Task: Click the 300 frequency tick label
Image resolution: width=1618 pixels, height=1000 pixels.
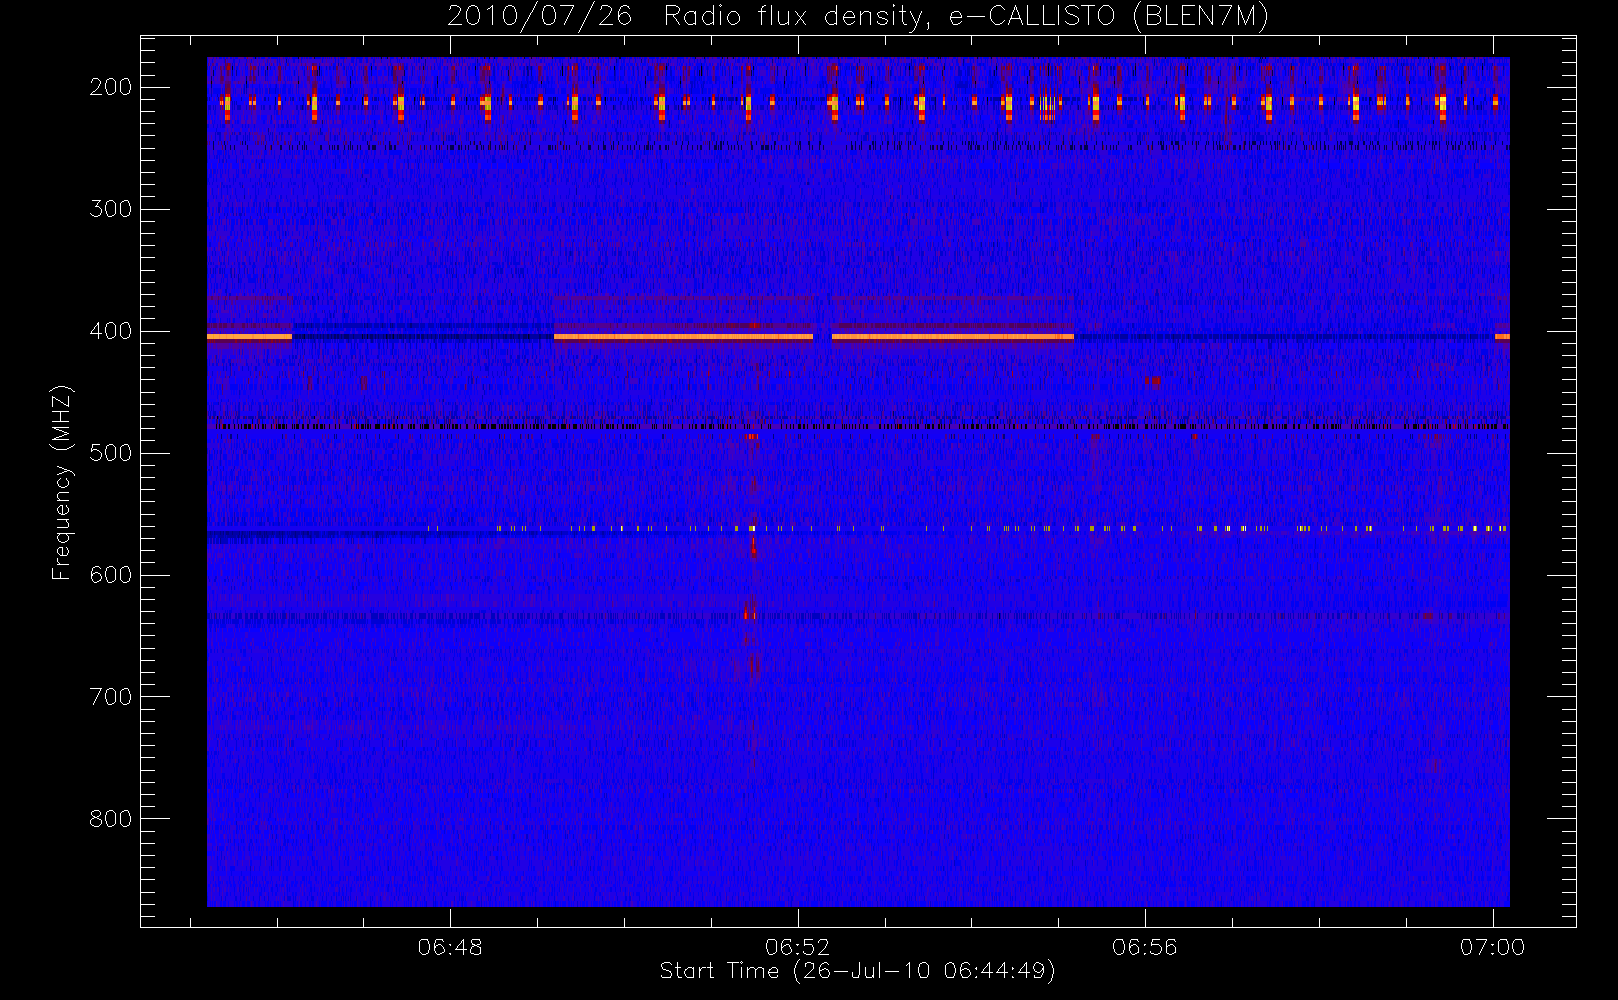Action: pyautogui.click(x=111, y=209)
